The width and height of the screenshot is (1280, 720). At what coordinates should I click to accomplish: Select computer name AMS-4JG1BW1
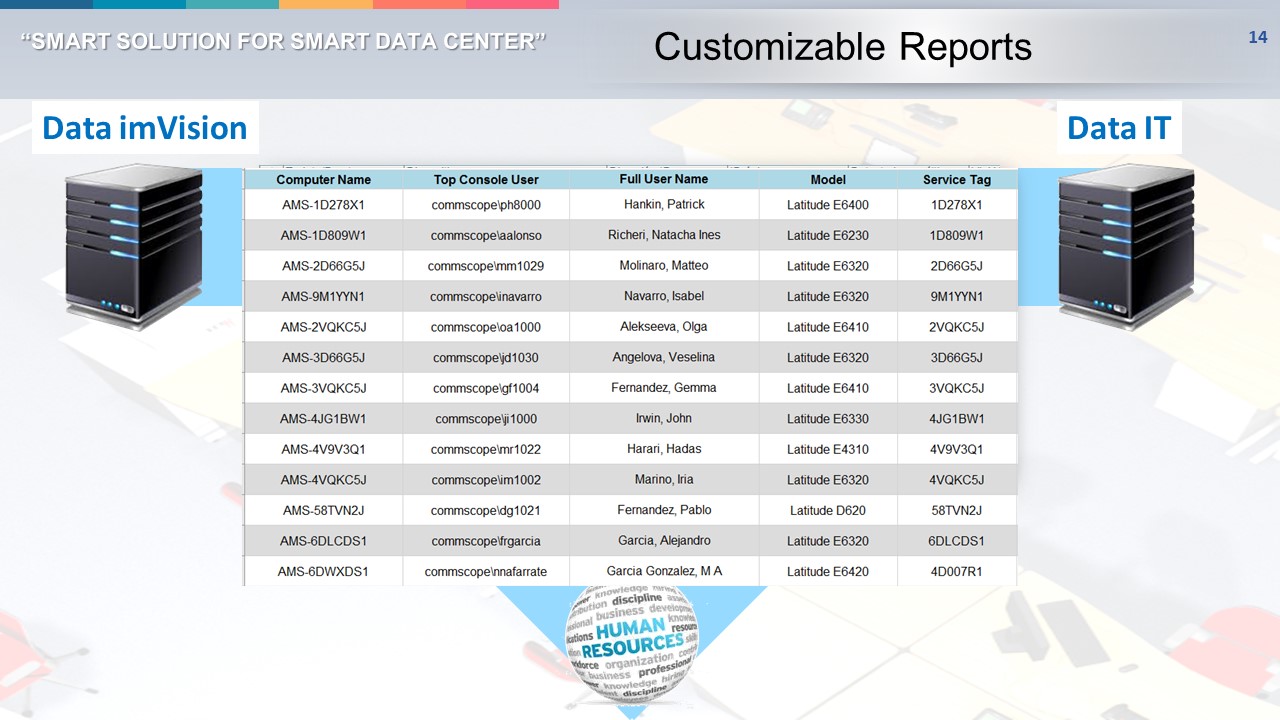click(x=323, y=419)
